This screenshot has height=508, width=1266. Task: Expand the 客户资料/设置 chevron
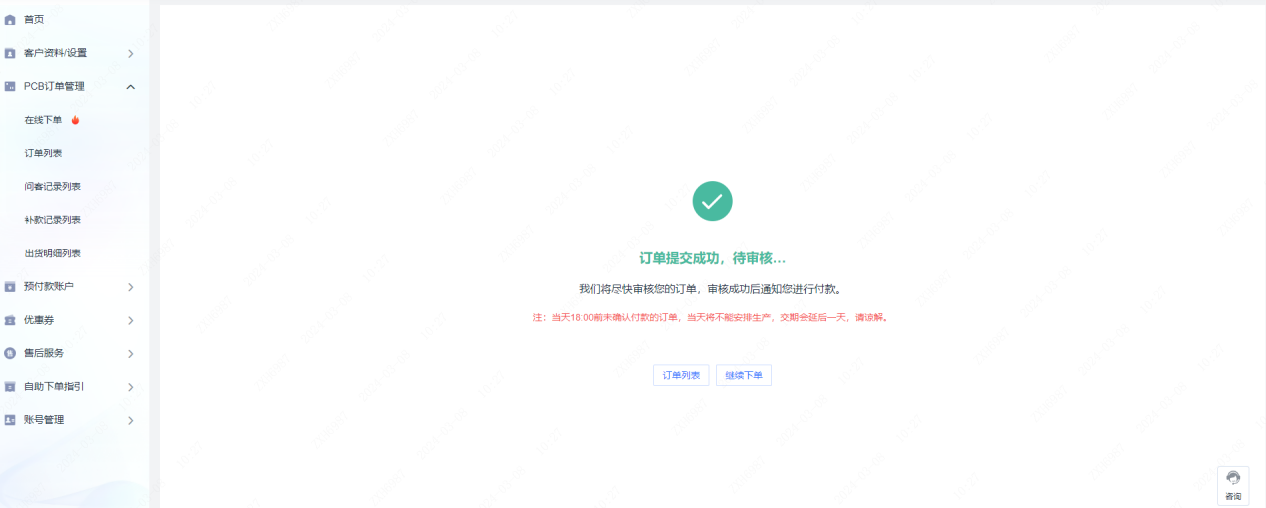point(131,53)
